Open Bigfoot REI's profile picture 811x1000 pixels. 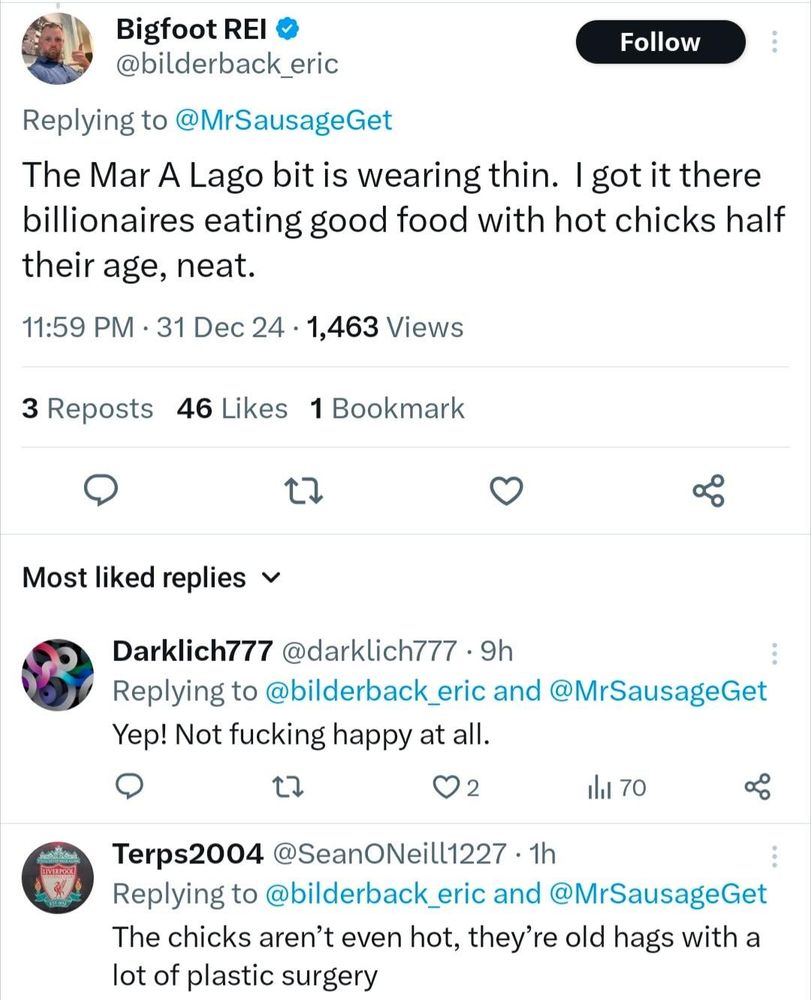click(56, 48)
